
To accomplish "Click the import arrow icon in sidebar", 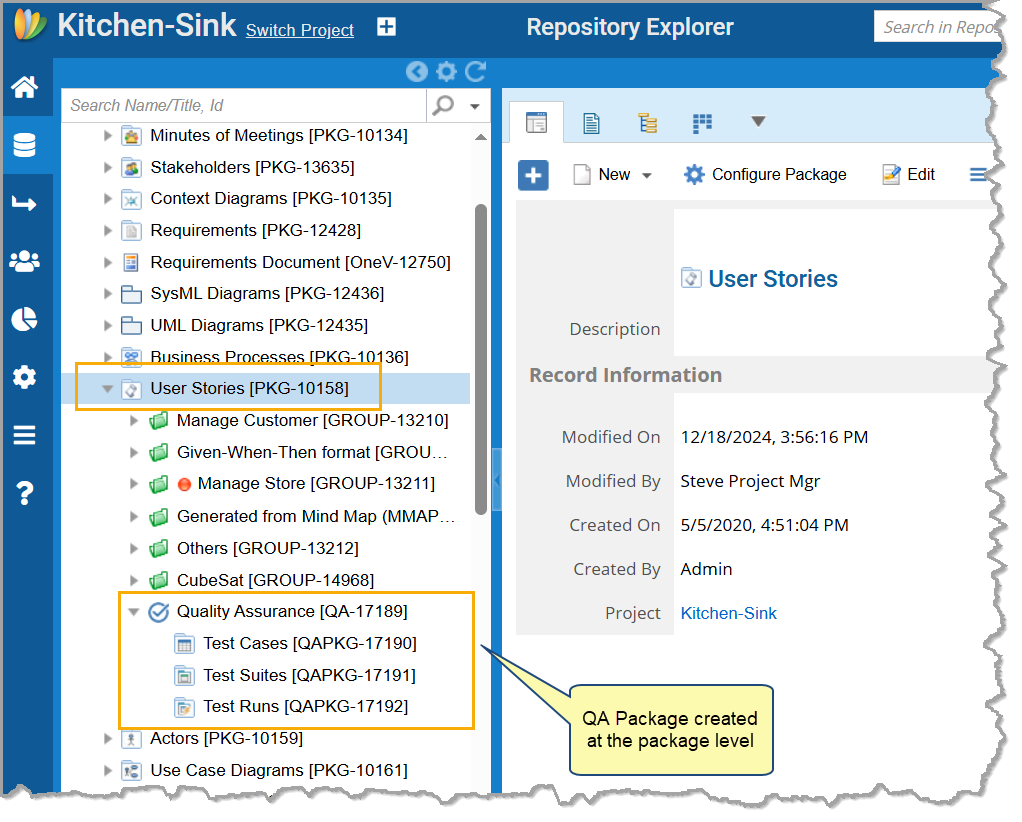I will coord(25,203).
